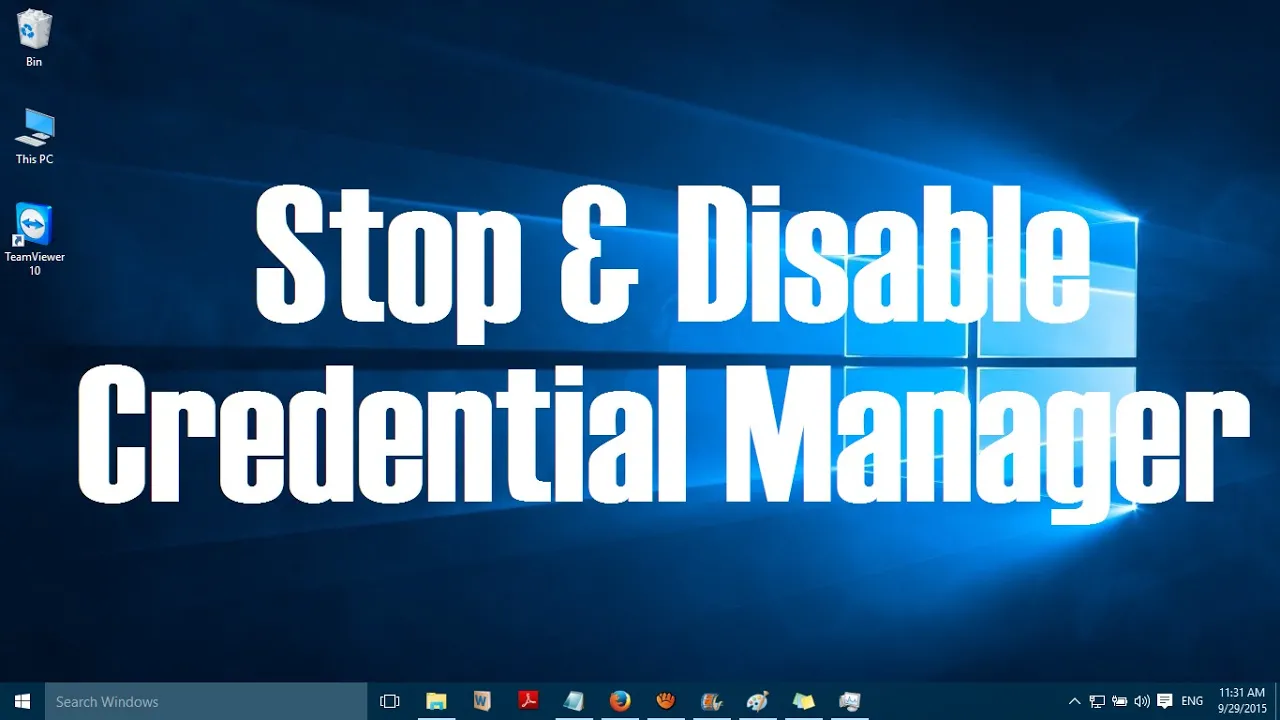Click the battery power tray icon
Viewport: 1280px width, 720px height.
[1120, 701]
